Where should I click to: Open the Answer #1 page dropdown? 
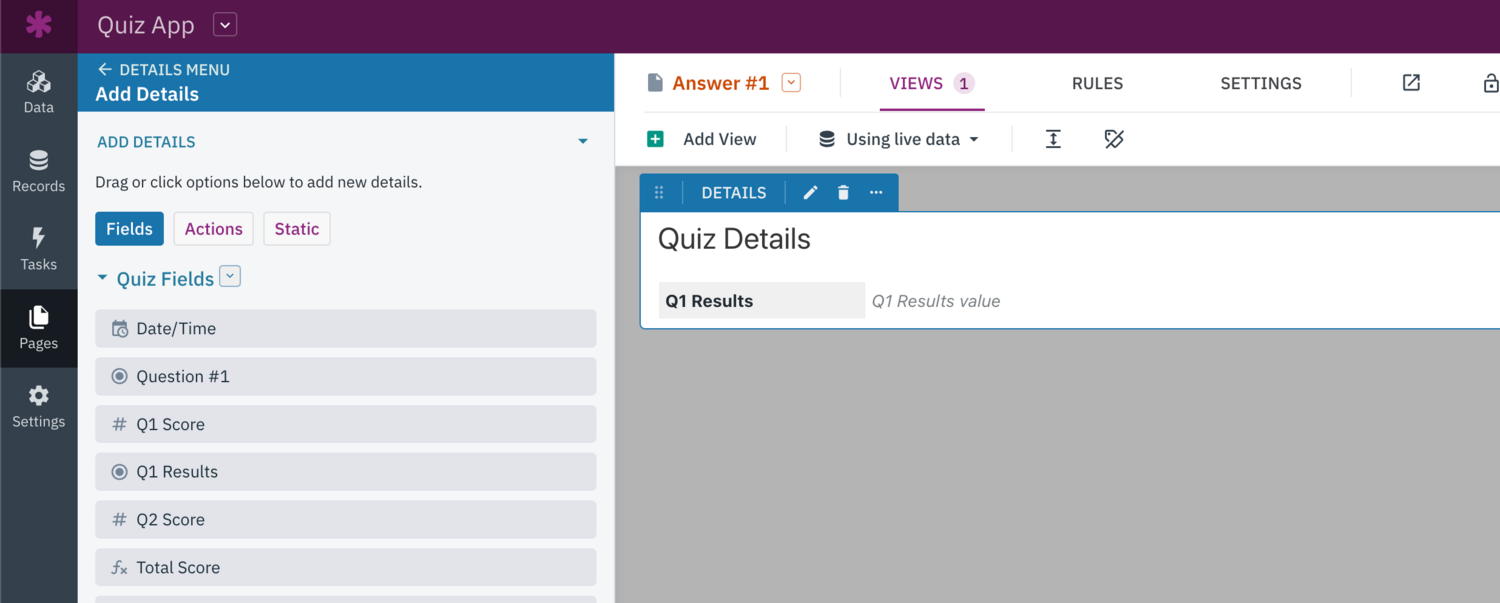[791, 83]
